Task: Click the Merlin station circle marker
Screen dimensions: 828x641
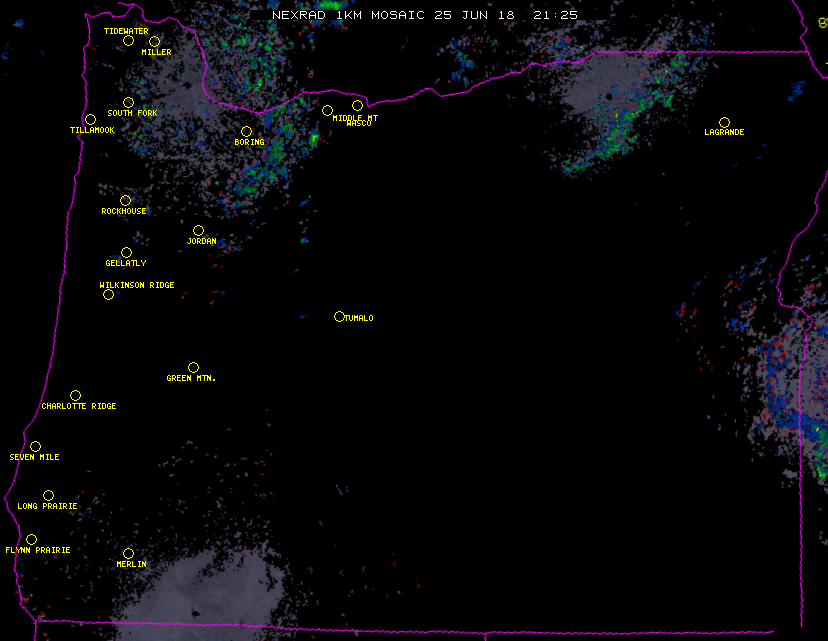Action: pyautogui.click(x=128, y=553)
